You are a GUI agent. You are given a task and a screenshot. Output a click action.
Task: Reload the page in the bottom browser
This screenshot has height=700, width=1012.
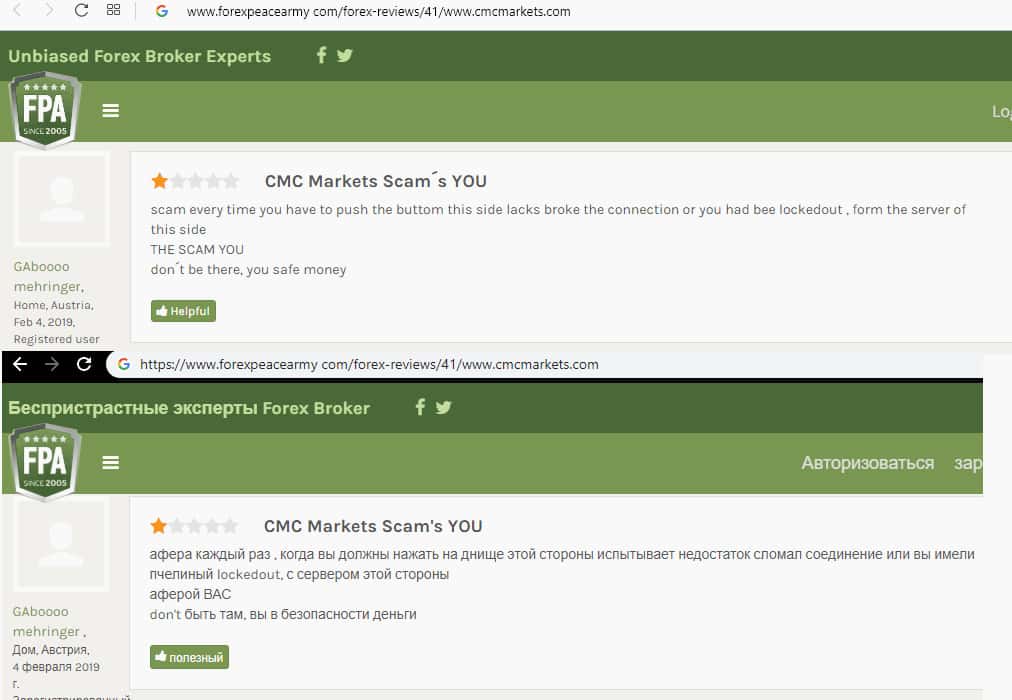pyautogui.click(x=84, y=364)
